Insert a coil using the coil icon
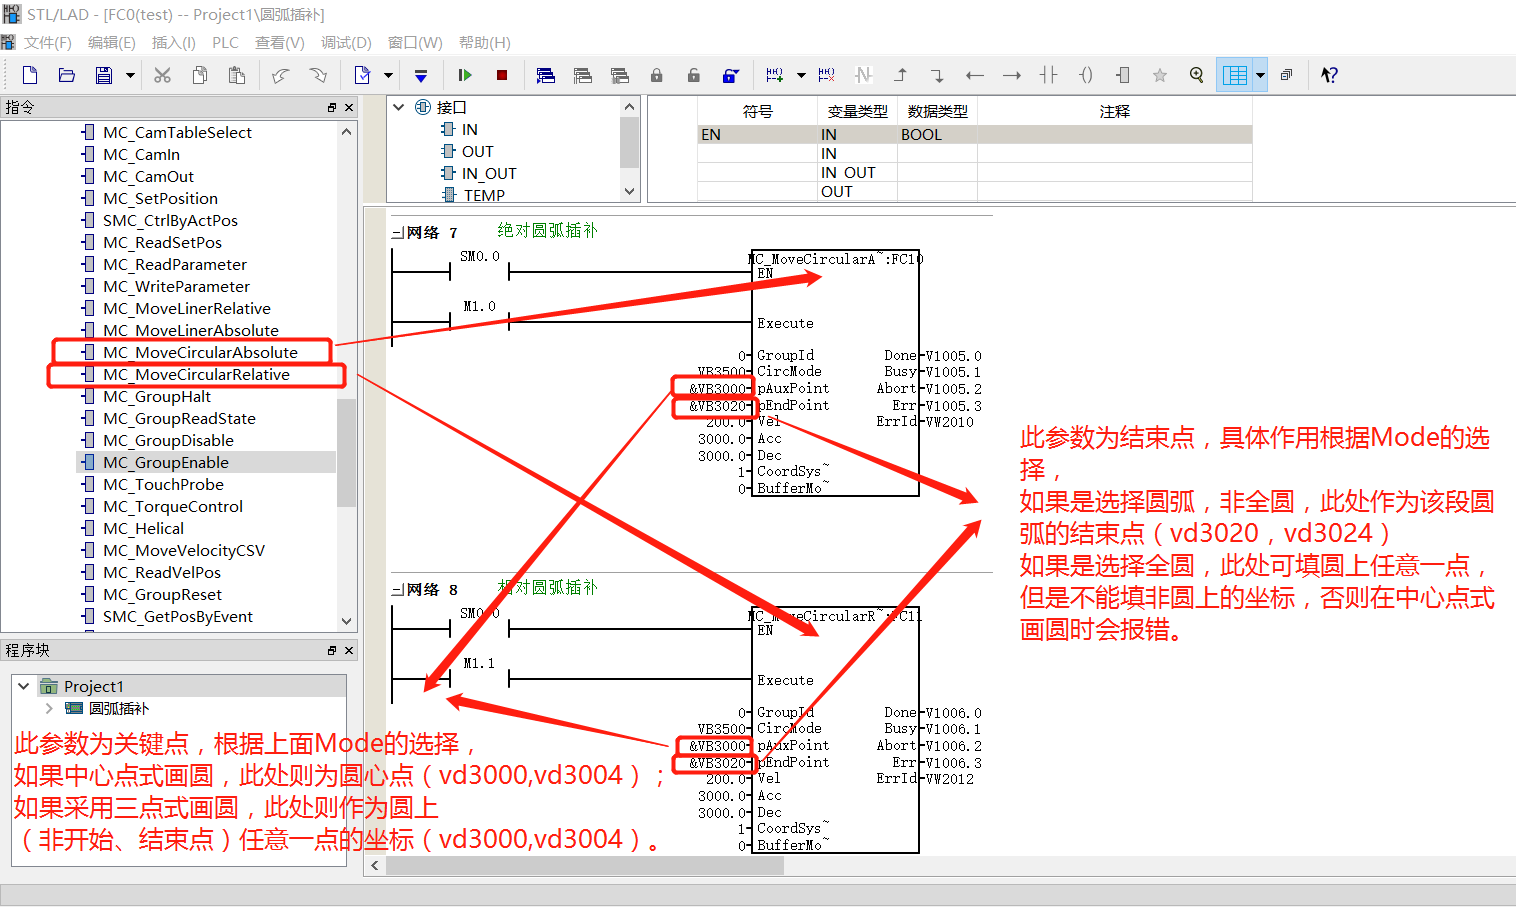This screenshot has width=1516, height=907. point(1086,75)
